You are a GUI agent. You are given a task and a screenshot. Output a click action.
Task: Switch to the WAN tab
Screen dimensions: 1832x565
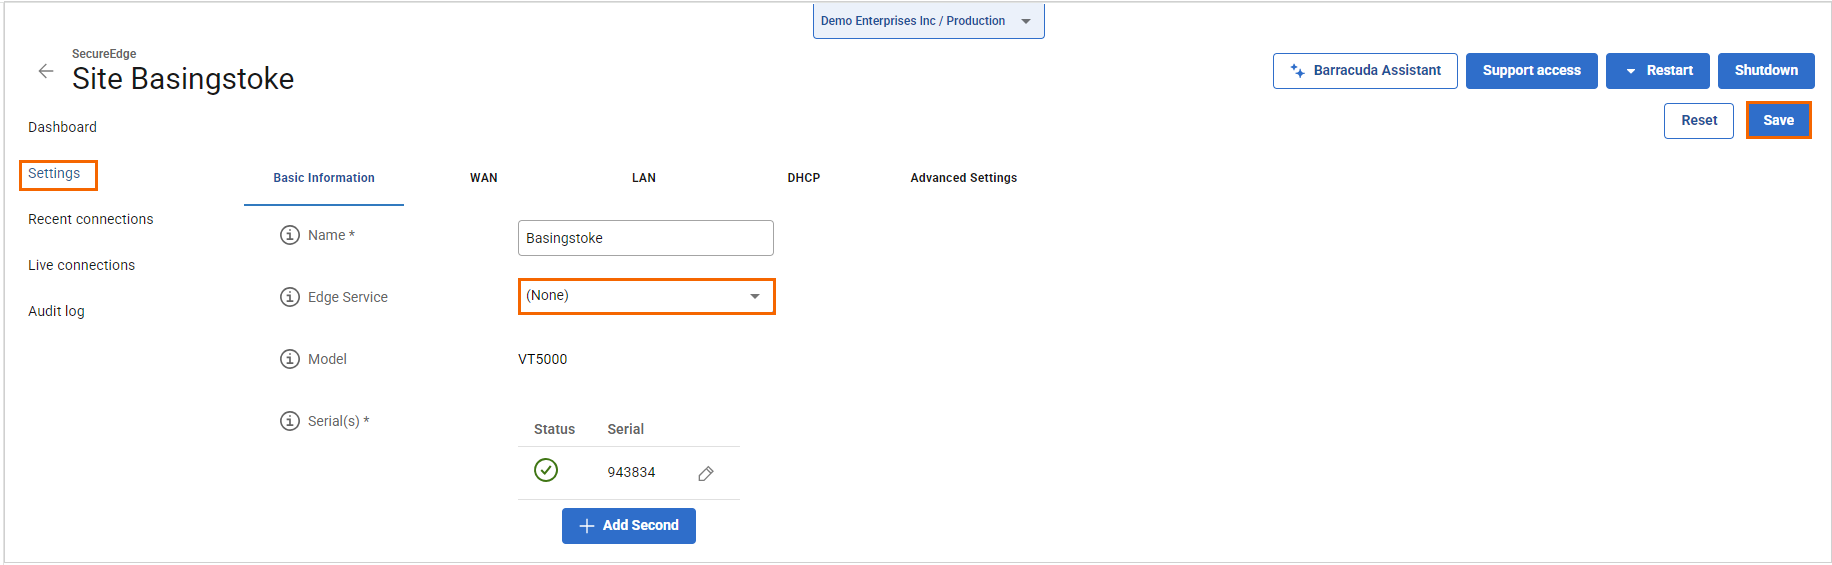(x=484, y=178)
